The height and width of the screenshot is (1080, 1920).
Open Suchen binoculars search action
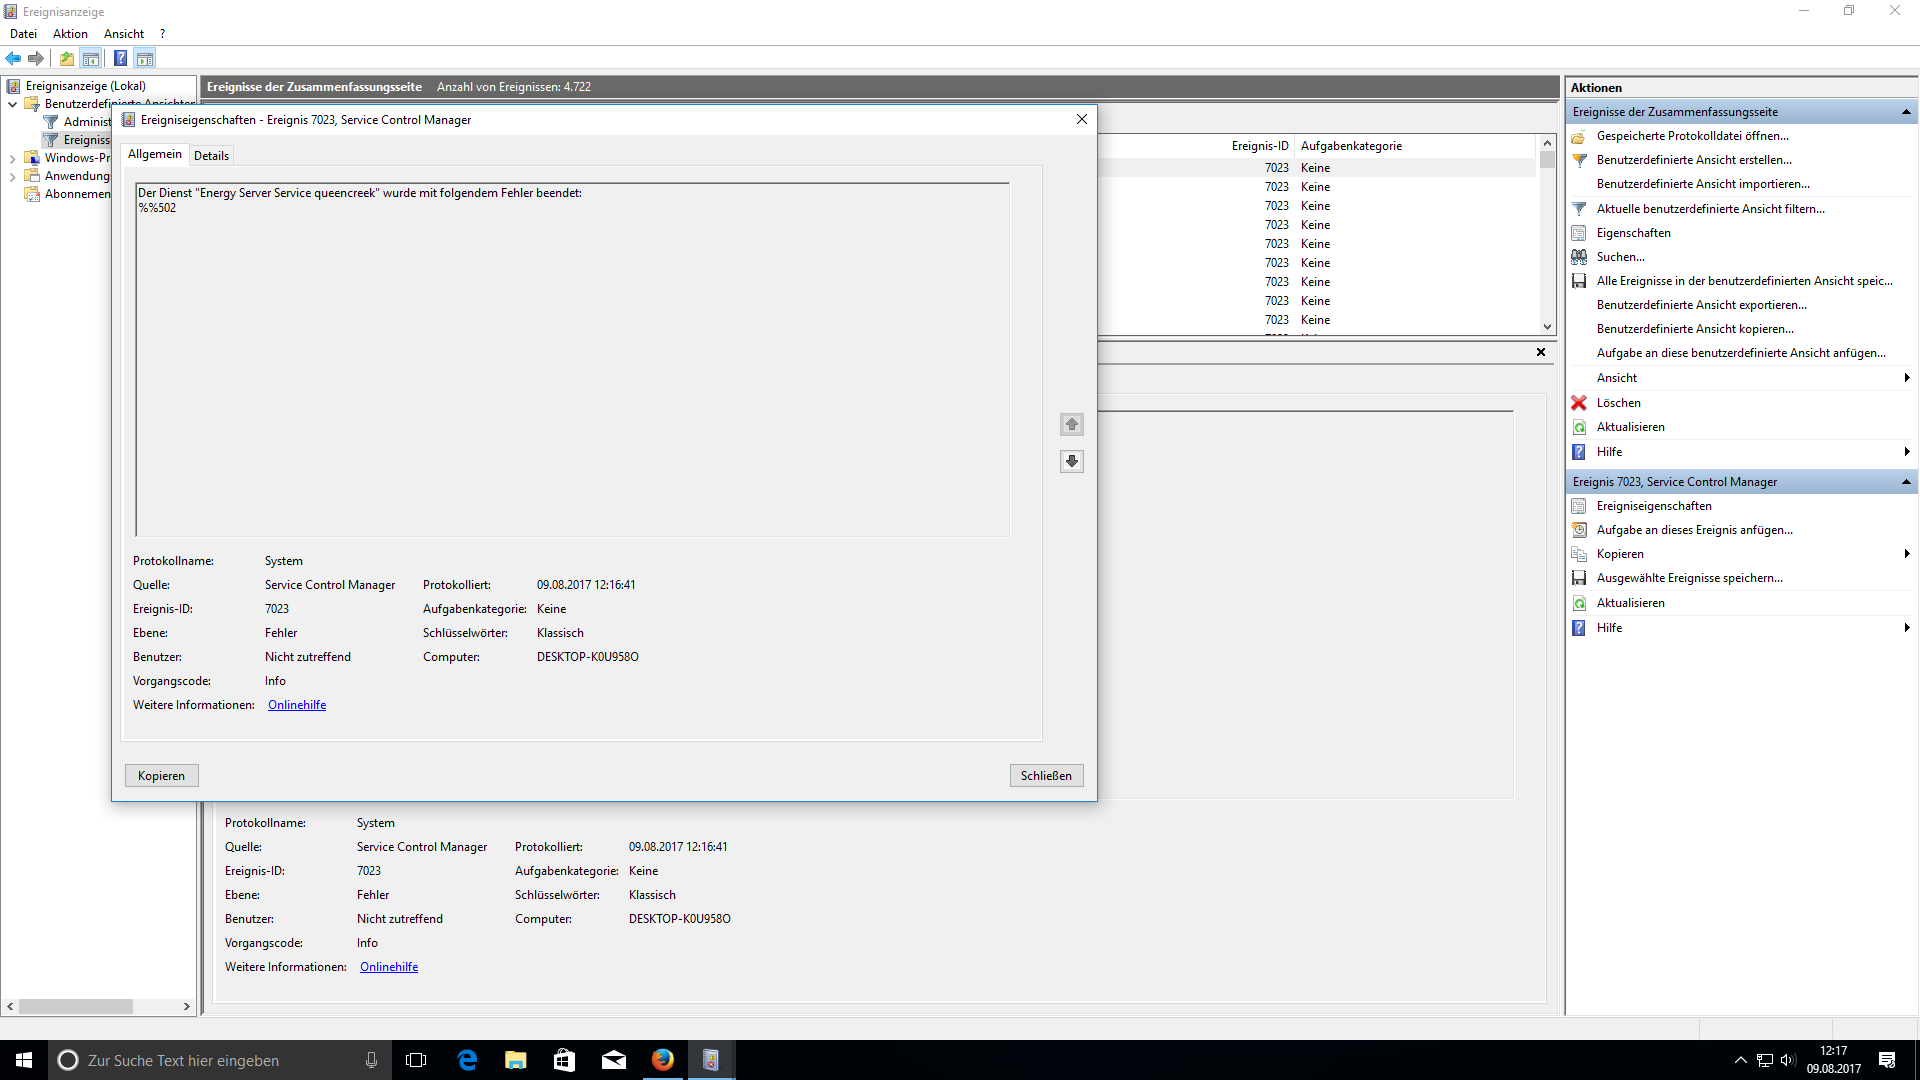click(x=1579, y=257)
